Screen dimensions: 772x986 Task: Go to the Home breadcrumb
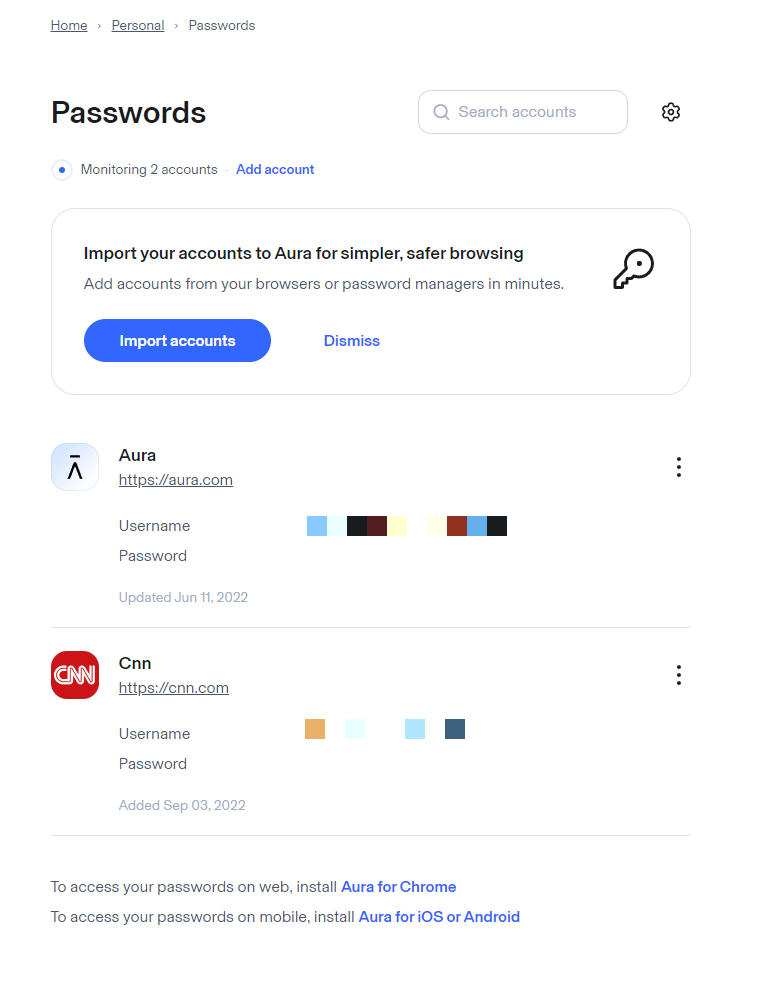pos(68,25)
